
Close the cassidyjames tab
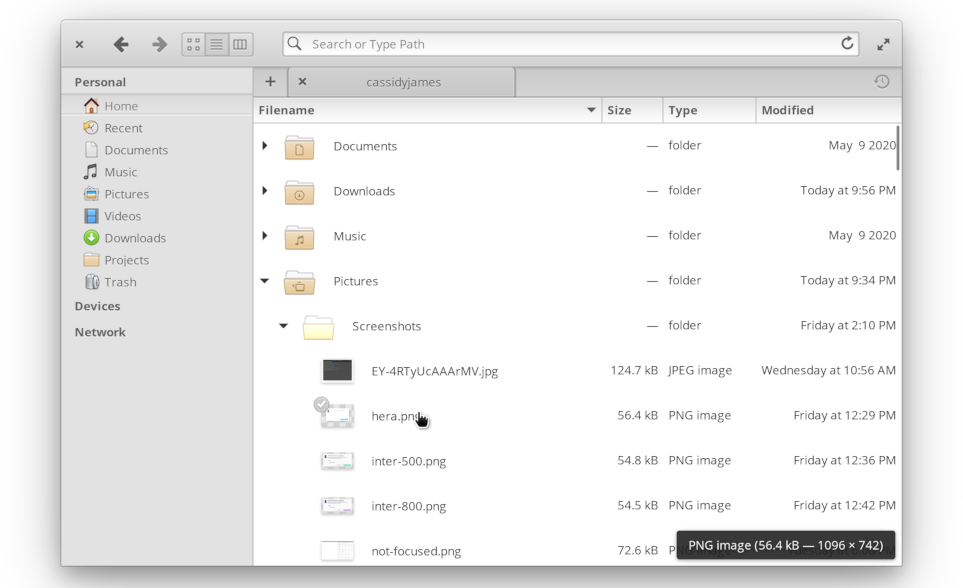[x=302, y=82]
